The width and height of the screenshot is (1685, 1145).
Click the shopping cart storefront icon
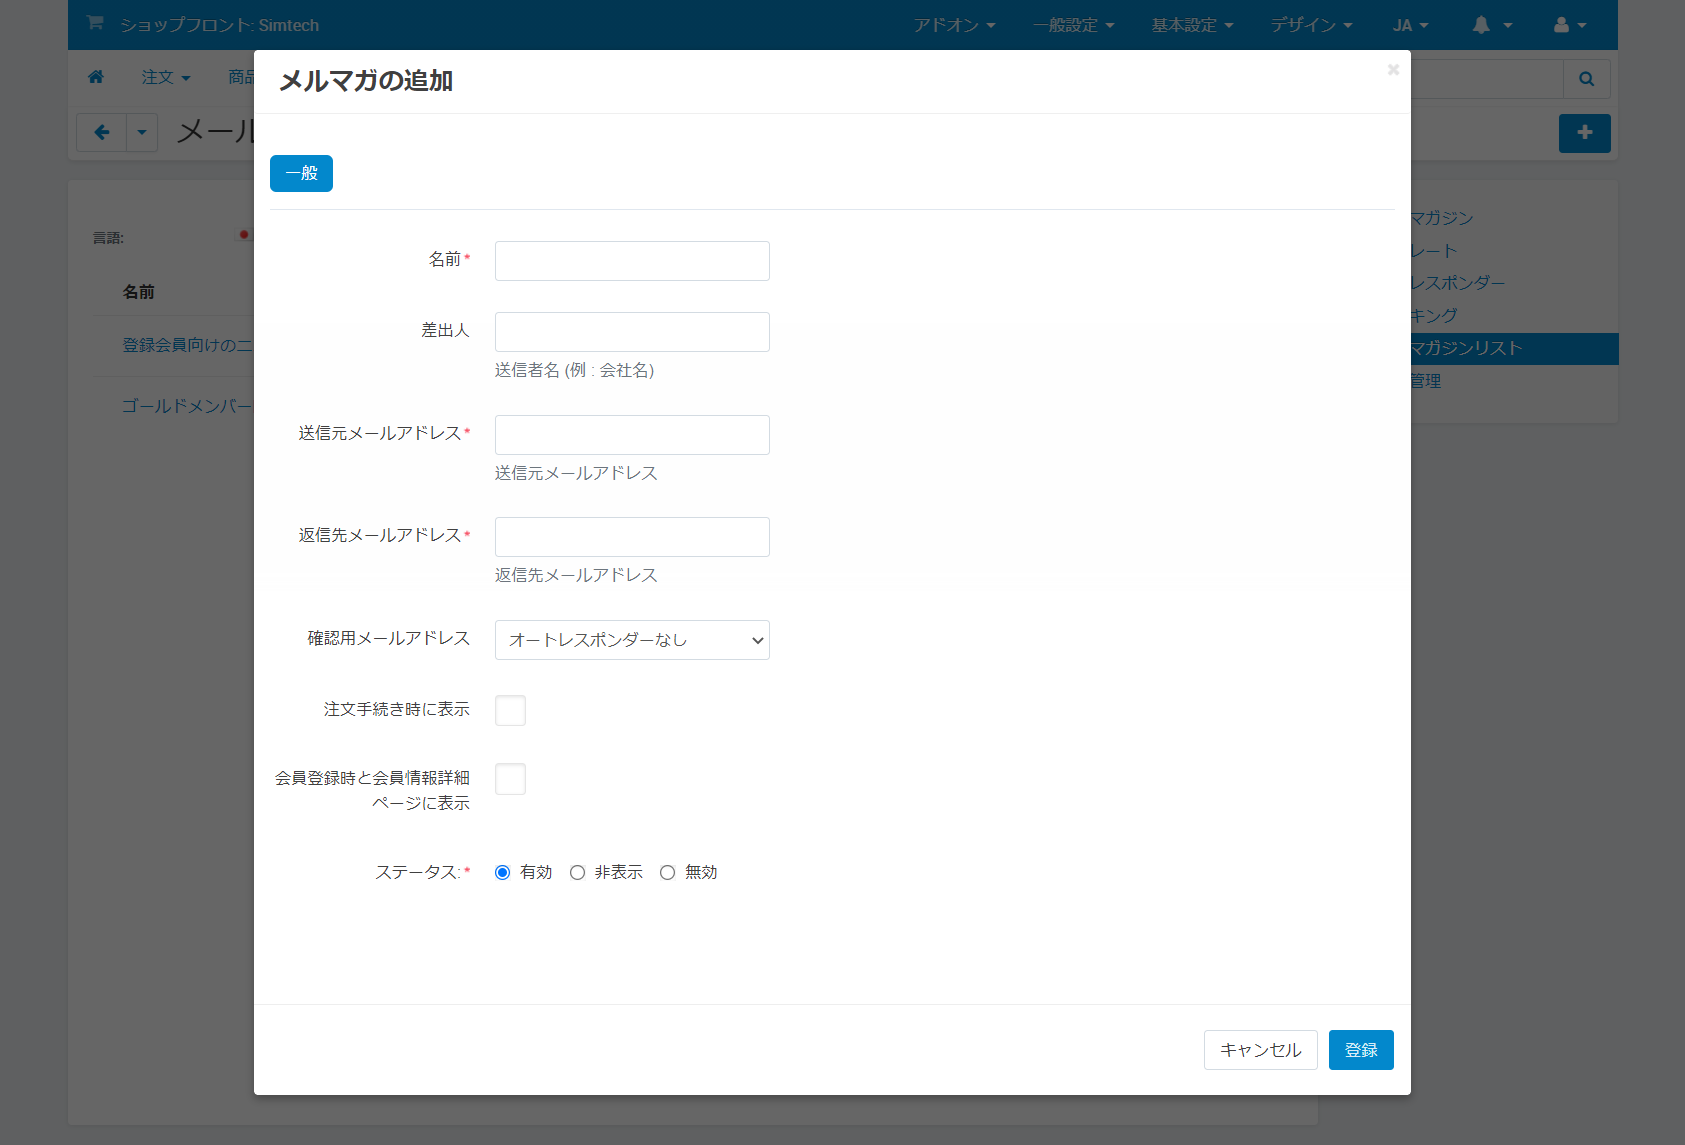click(95, 23)
